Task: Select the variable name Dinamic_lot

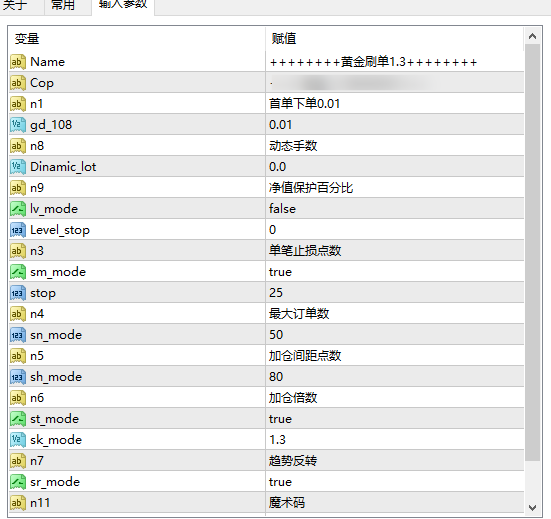Action: (x=63, y=167)
